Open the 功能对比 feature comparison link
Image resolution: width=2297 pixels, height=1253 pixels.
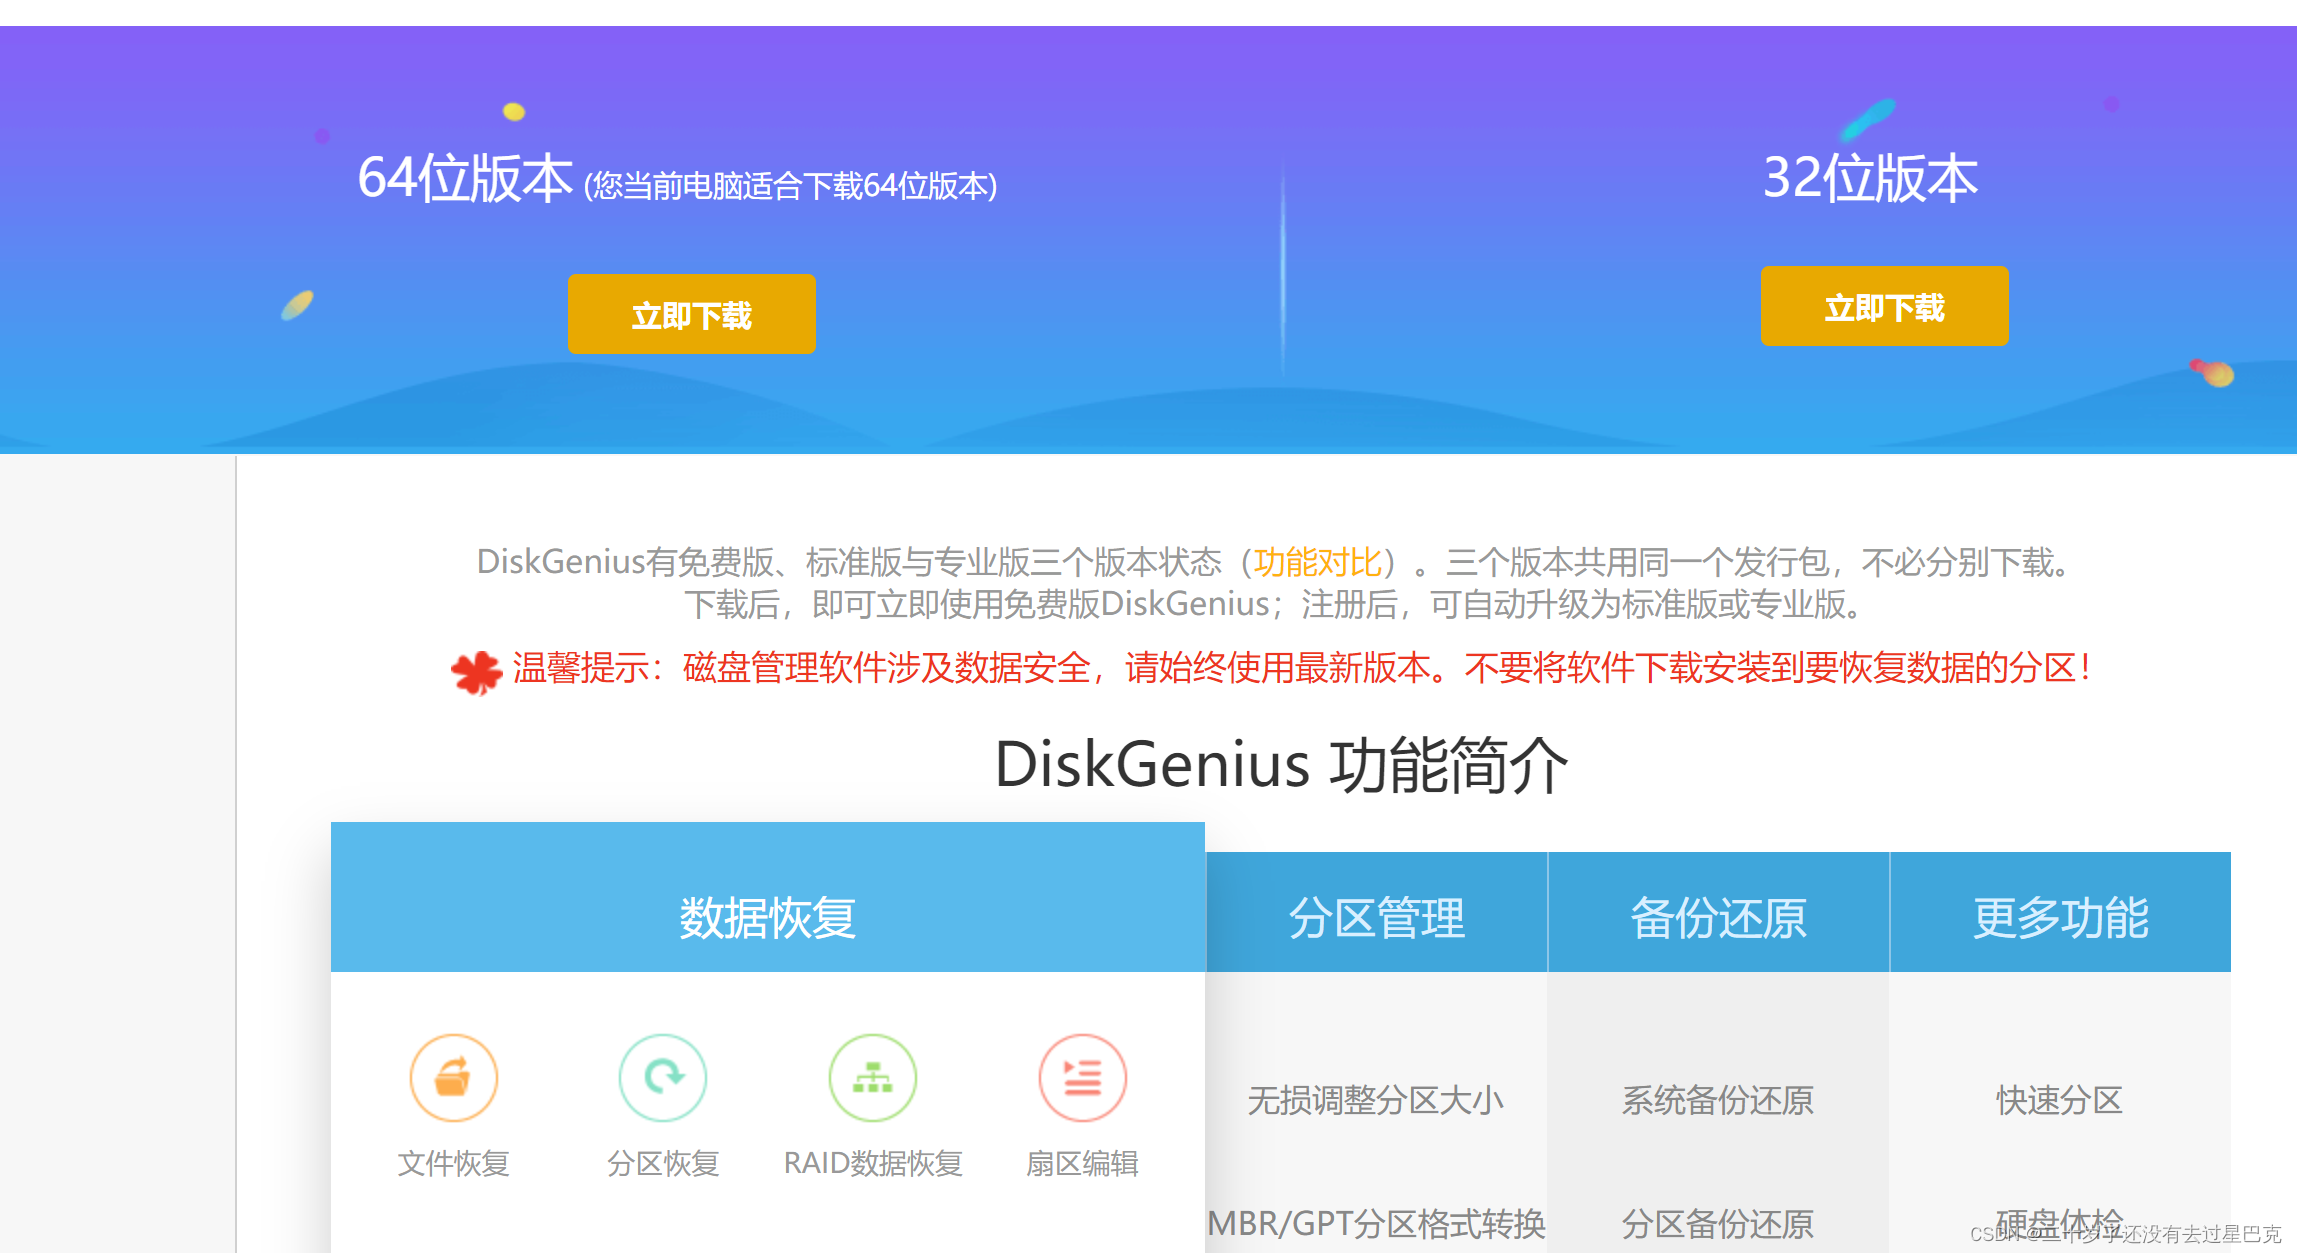(x=1317, y=562)
